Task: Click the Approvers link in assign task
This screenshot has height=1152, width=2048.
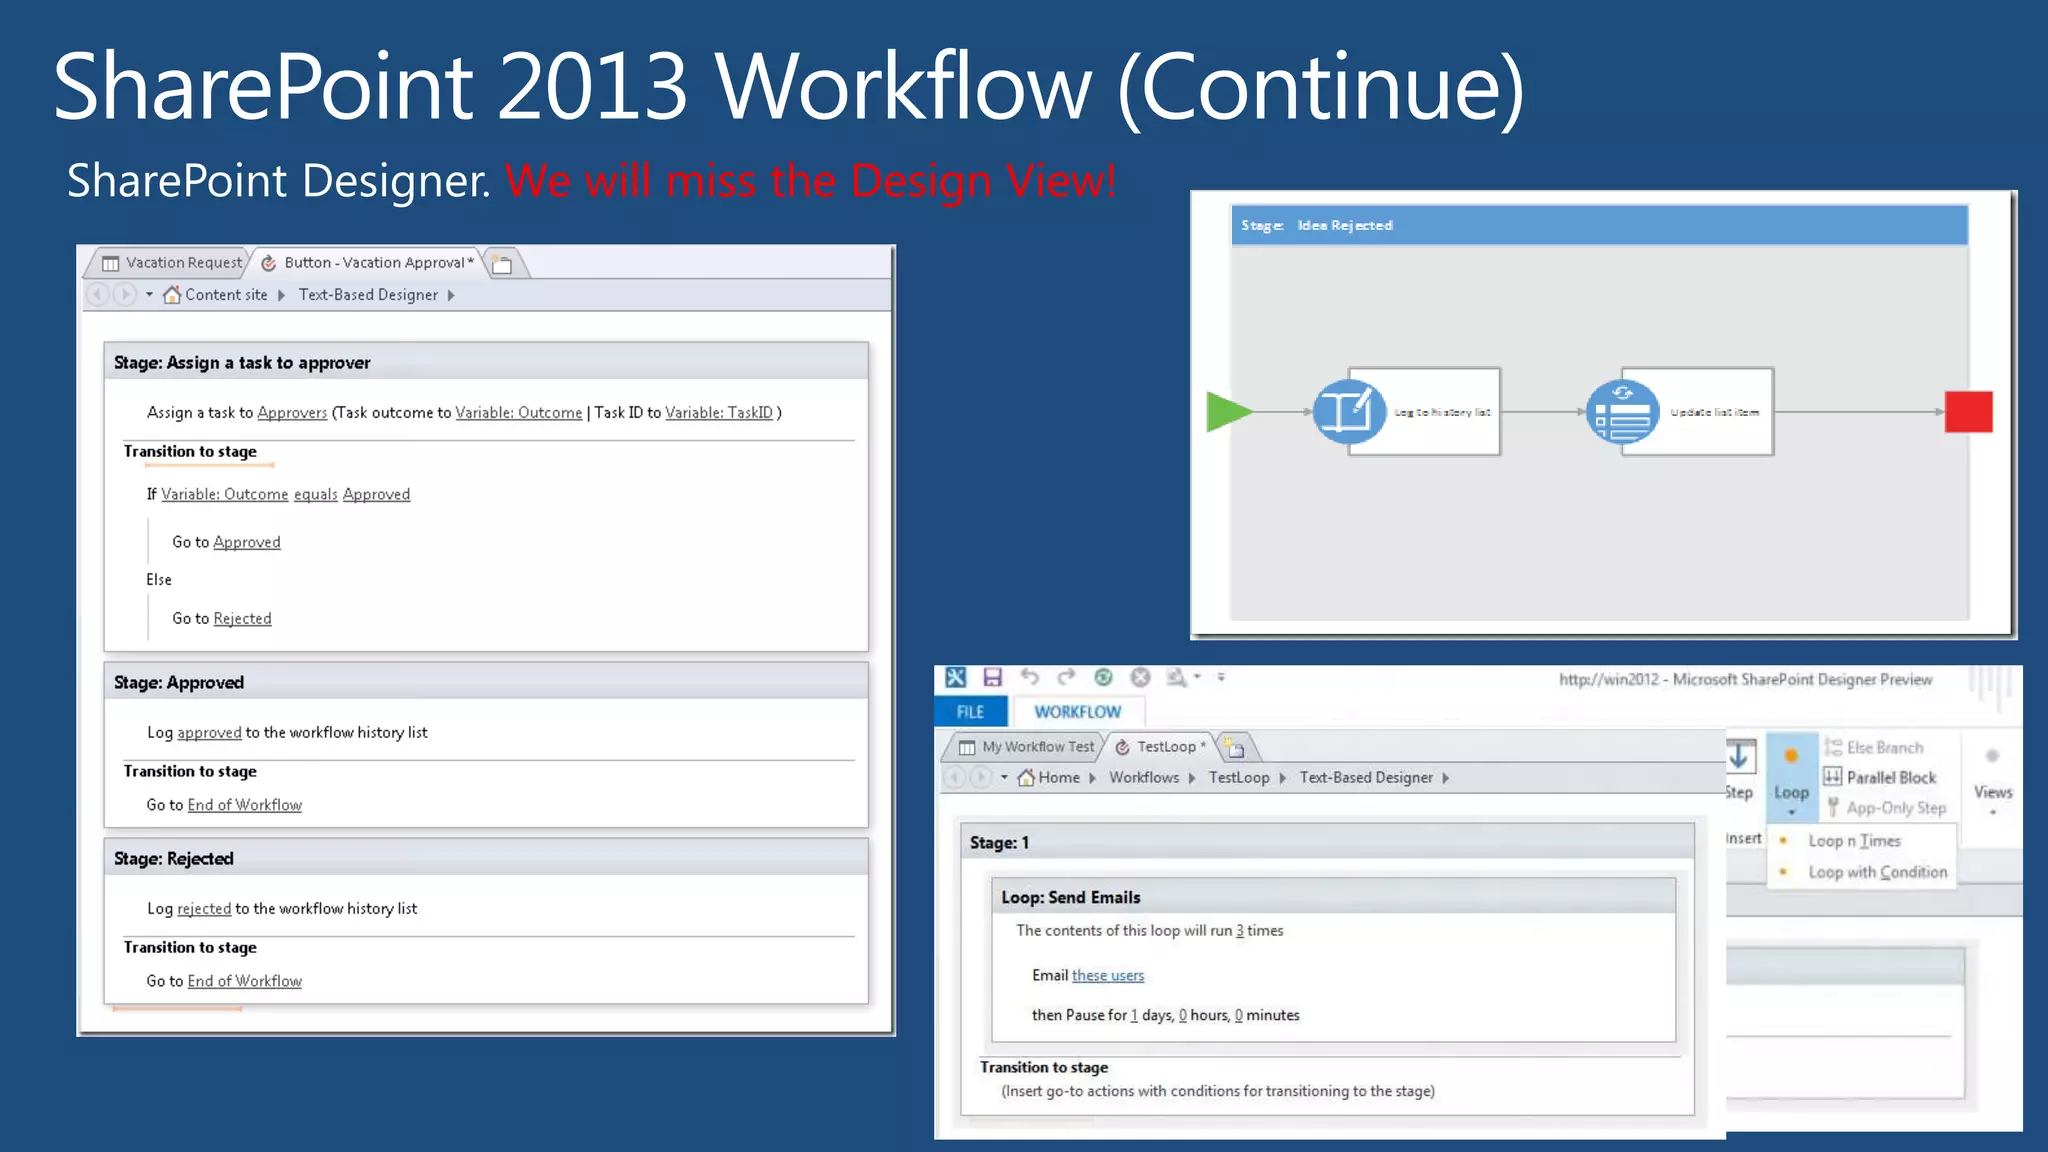Action: [292, 413]
